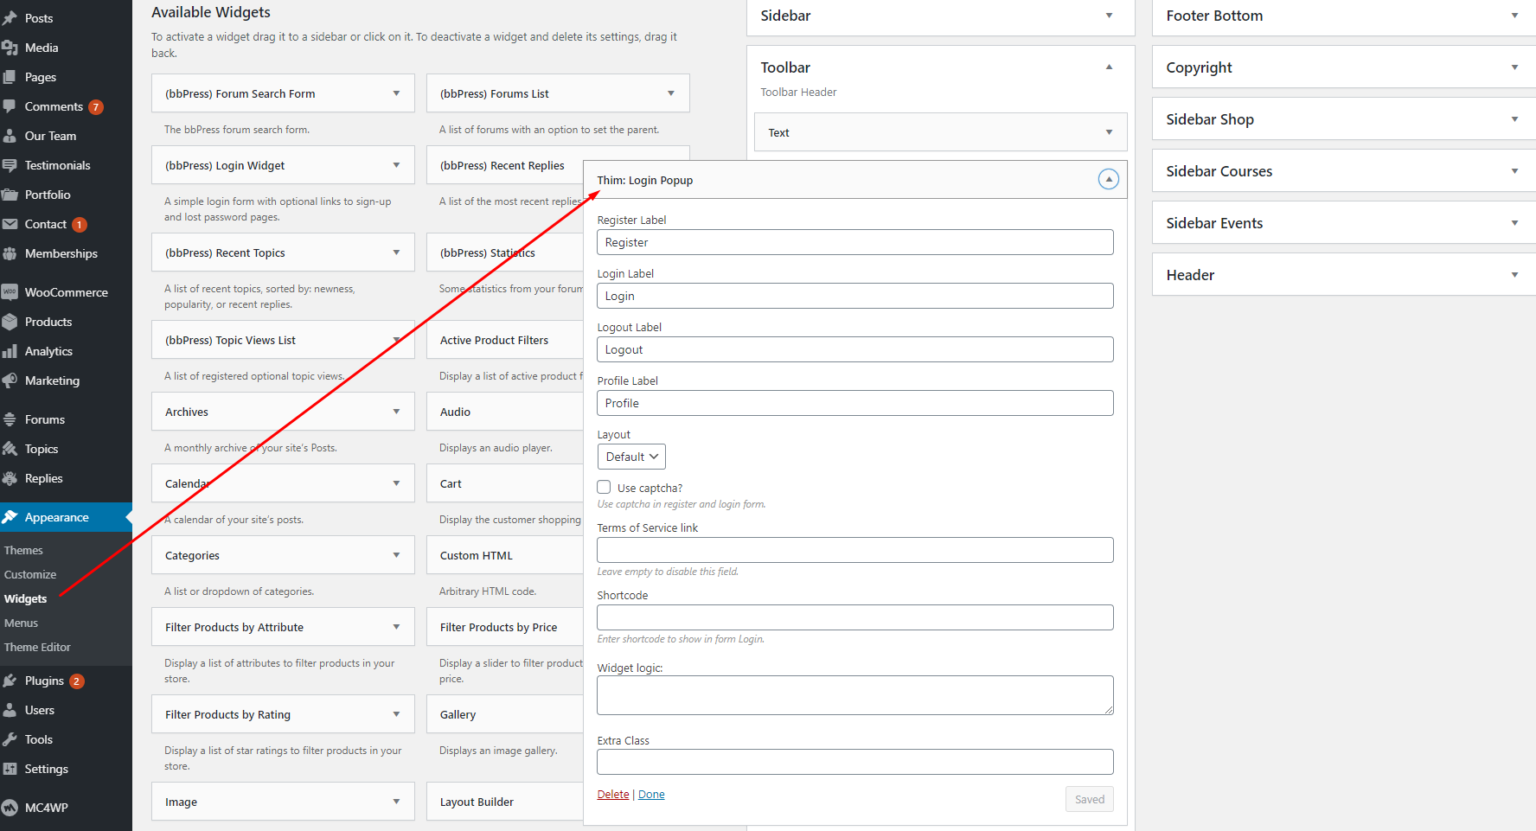Click the Profile Label input field
Viewport: 1536px width, 831px height.
click(x=855, y=403)
